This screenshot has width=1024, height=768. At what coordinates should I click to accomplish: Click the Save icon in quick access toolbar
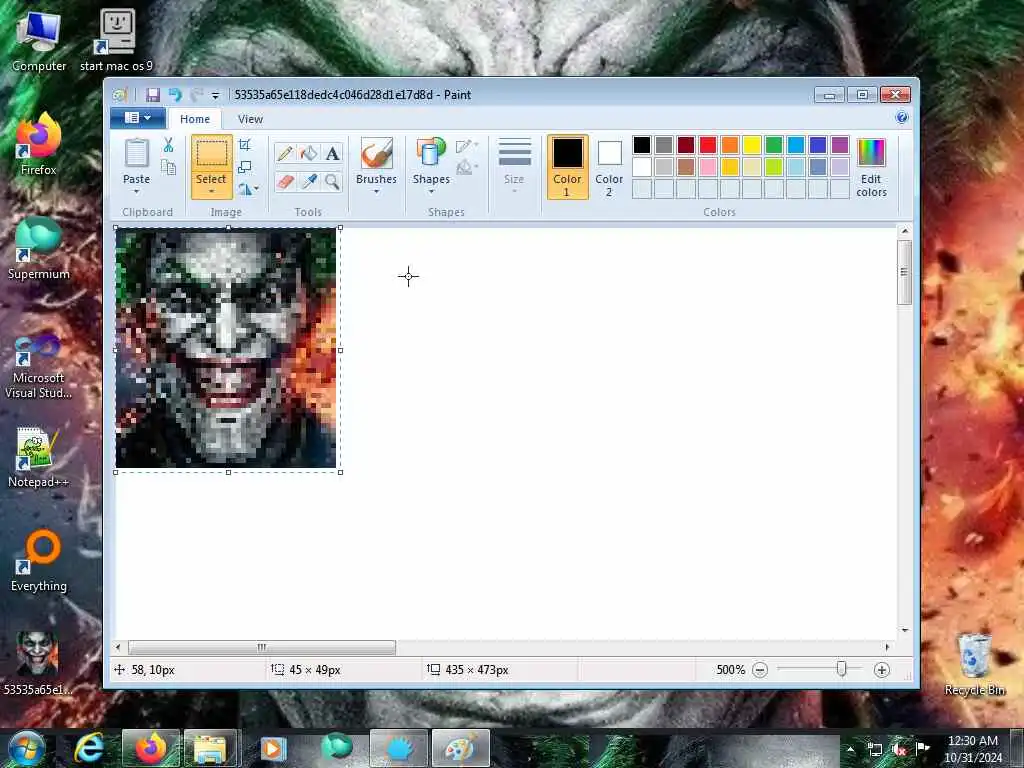[153, 95]
